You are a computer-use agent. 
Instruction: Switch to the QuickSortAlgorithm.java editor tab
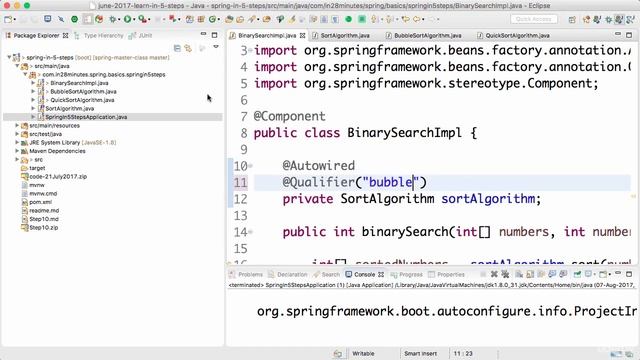pos(513,36)
